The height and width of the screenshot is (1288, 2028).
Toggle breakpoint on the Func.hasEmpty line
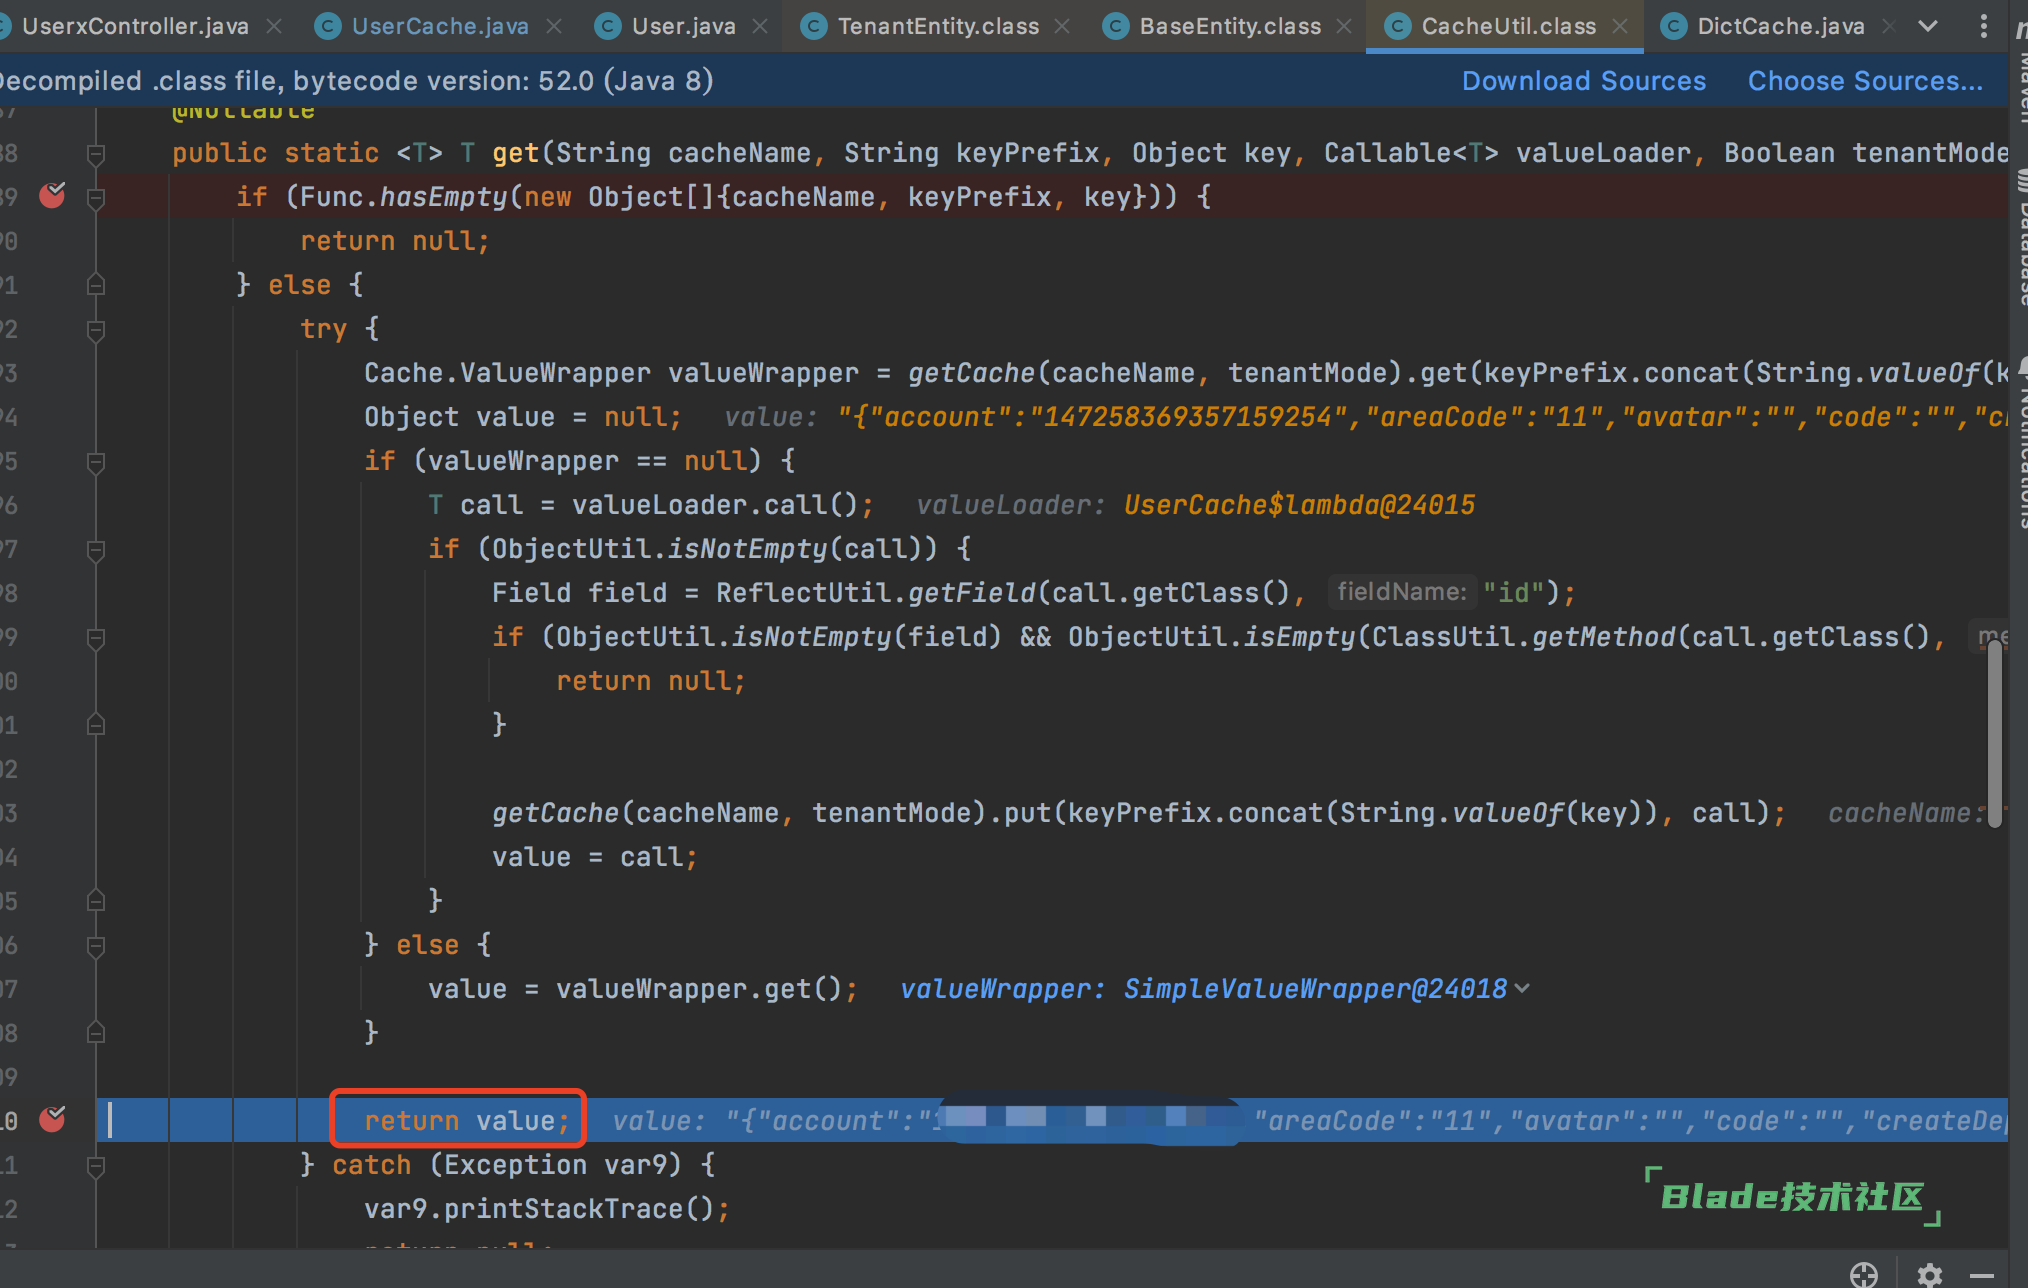click(x=52, y=196)
